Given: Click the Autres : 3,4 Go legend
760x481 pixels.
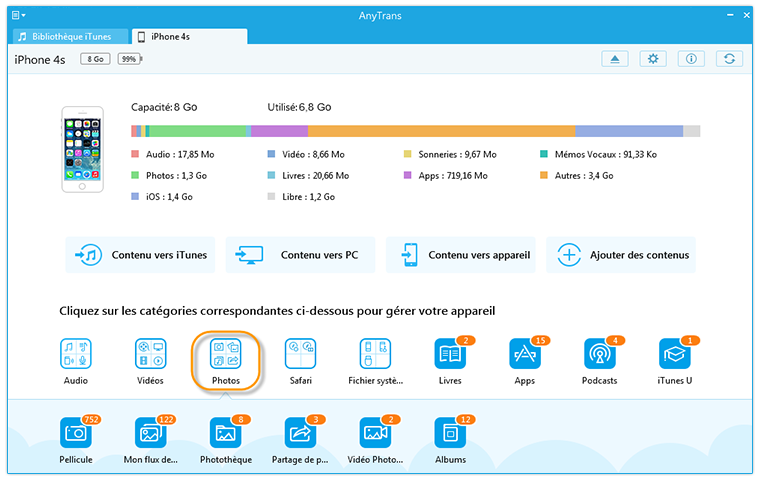Looking at the screenshot, I should click(x=577, y=176).
